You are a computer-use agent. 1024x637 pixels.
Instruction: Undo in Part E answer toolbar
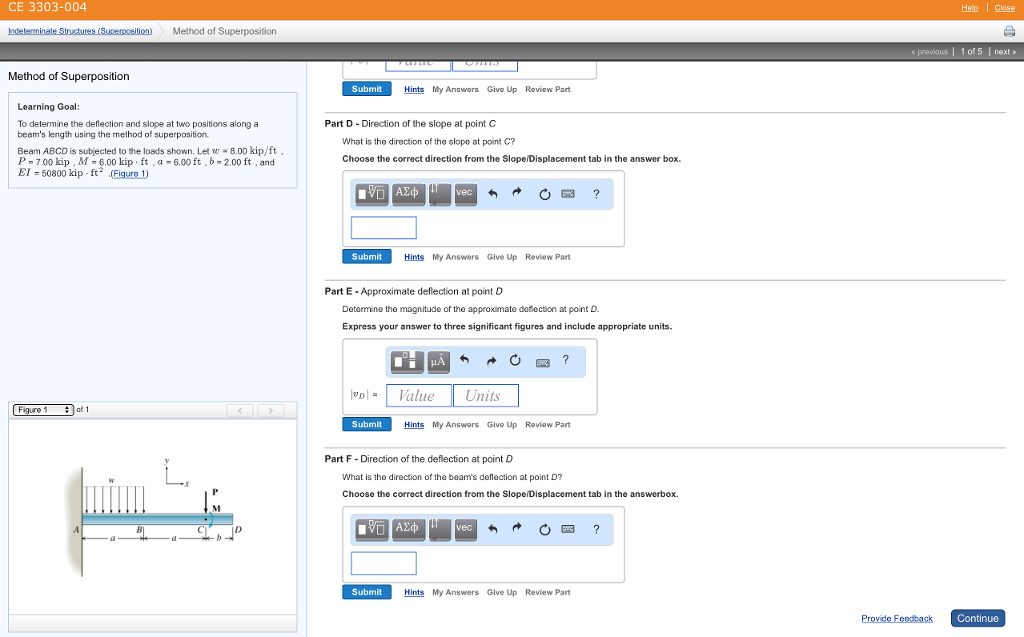click(x=464, y=360)
